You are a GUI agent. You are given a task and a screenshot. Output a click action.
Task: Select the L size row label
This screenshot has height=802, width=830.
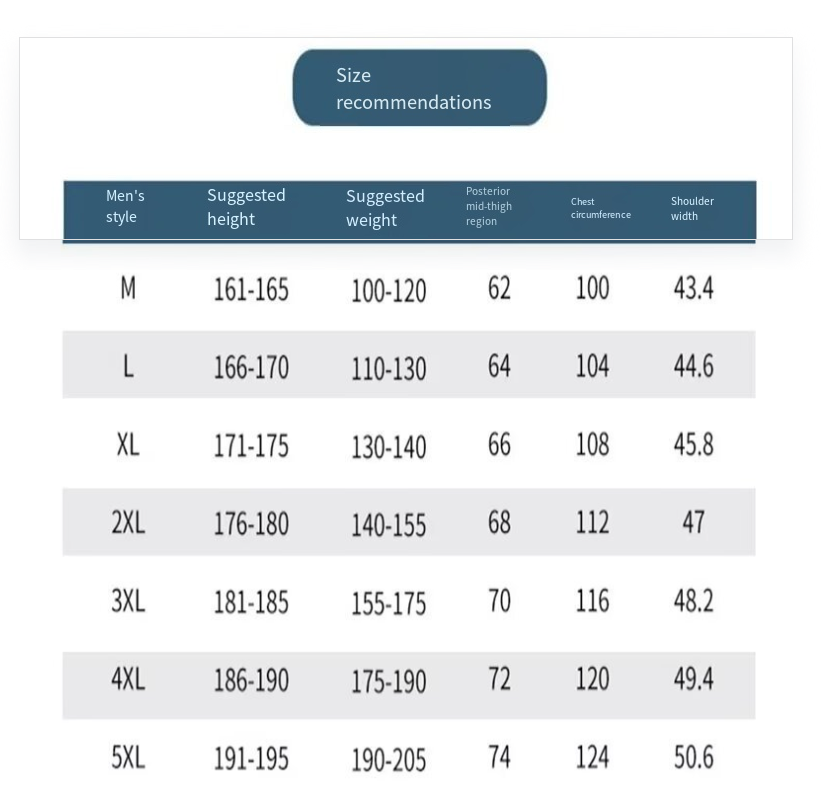128,367
